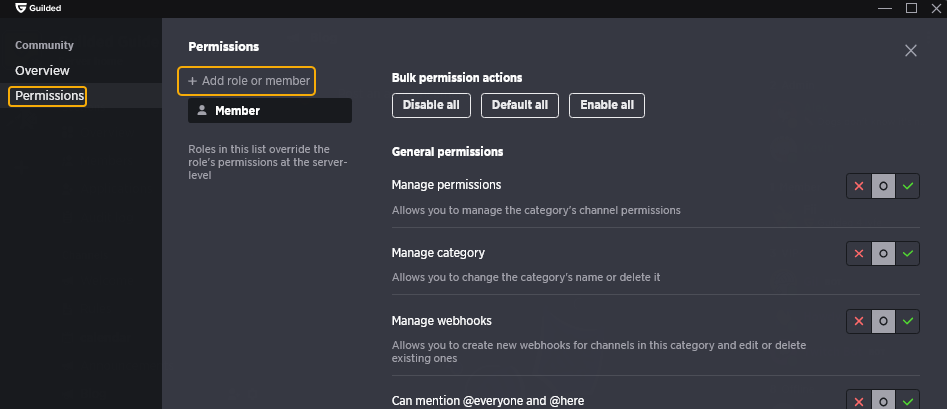Screen dimensions: 947x409
Task: Hit the Enable all button
Action: 607,105
